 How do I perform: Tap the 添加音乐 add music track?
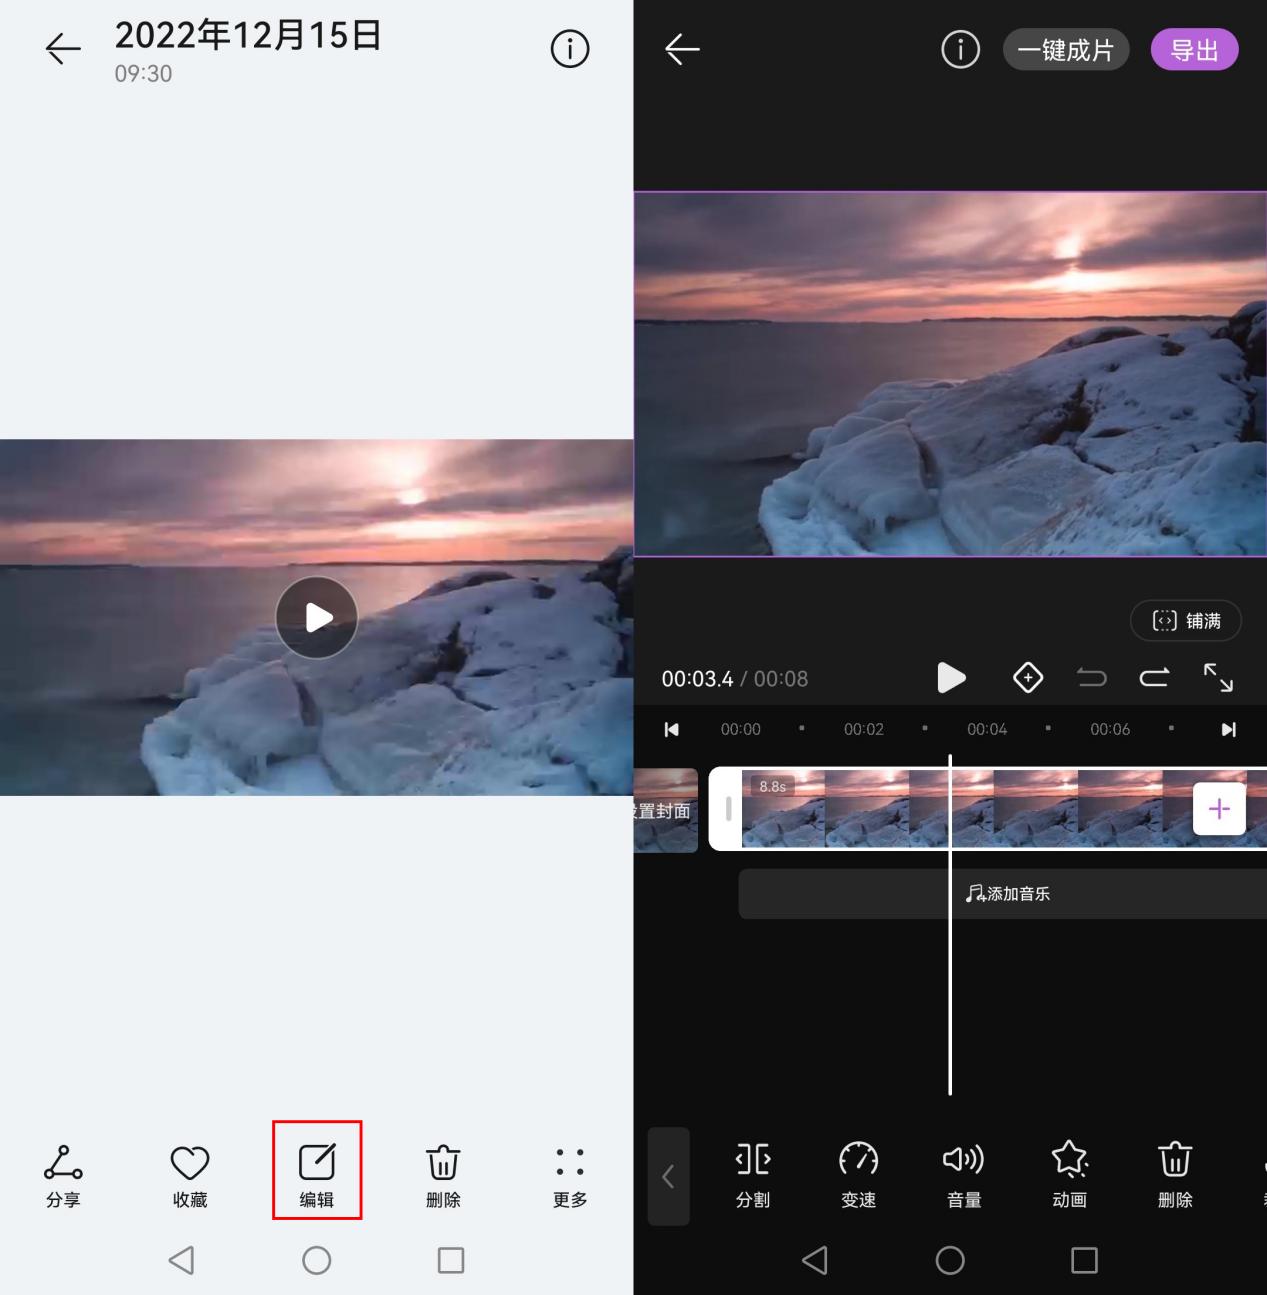(1003, 894)
